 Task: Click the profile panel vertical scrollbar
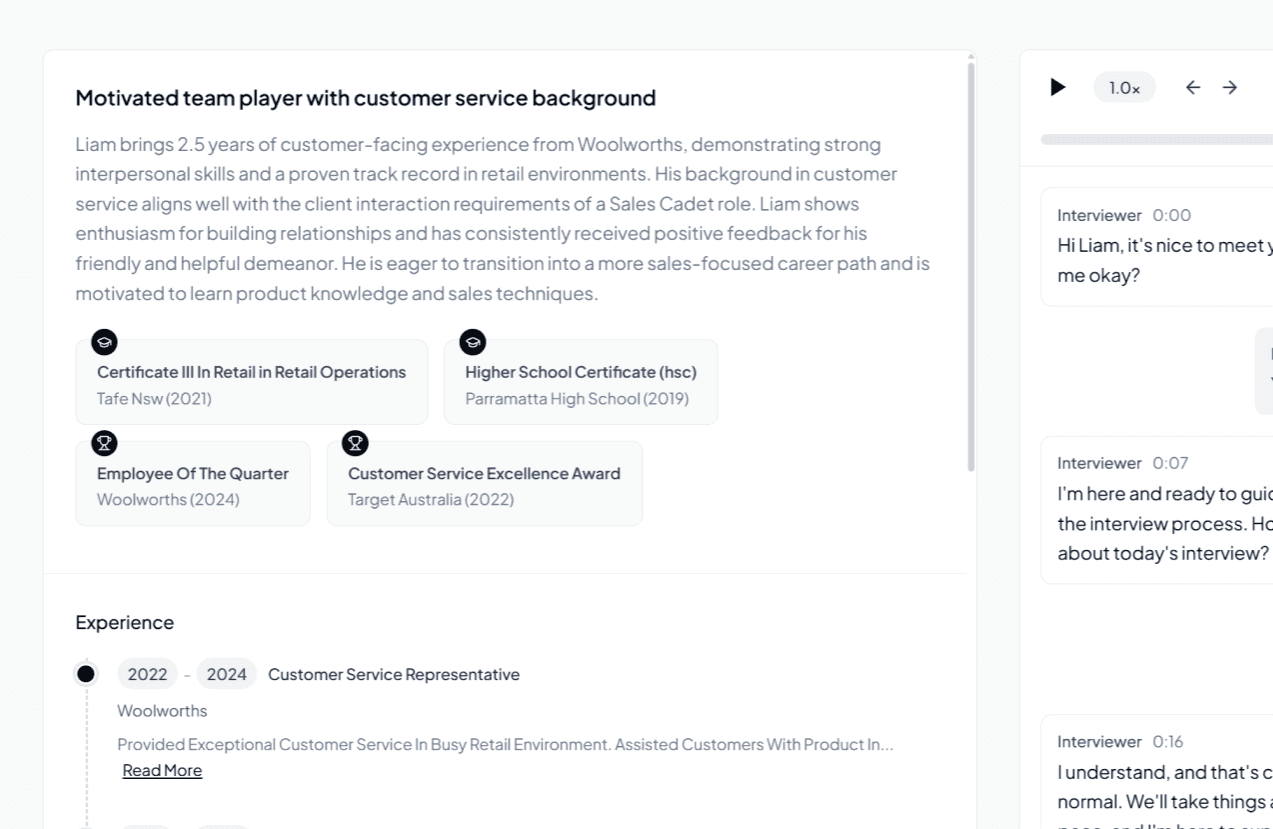[x=971, y=266]
